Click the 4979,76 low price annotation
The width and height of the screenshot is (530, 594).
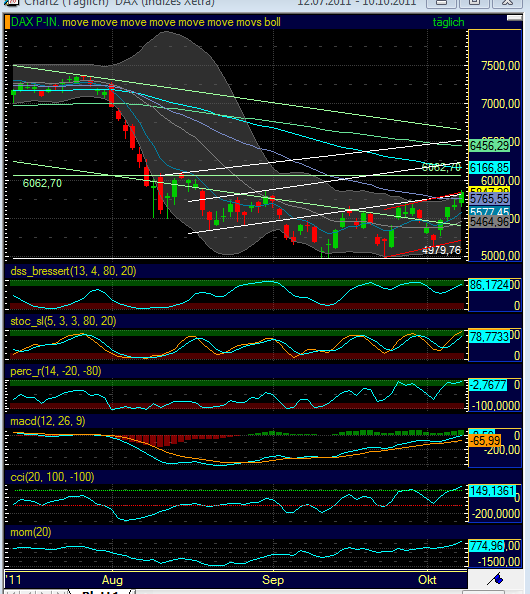tap(441, 250)
